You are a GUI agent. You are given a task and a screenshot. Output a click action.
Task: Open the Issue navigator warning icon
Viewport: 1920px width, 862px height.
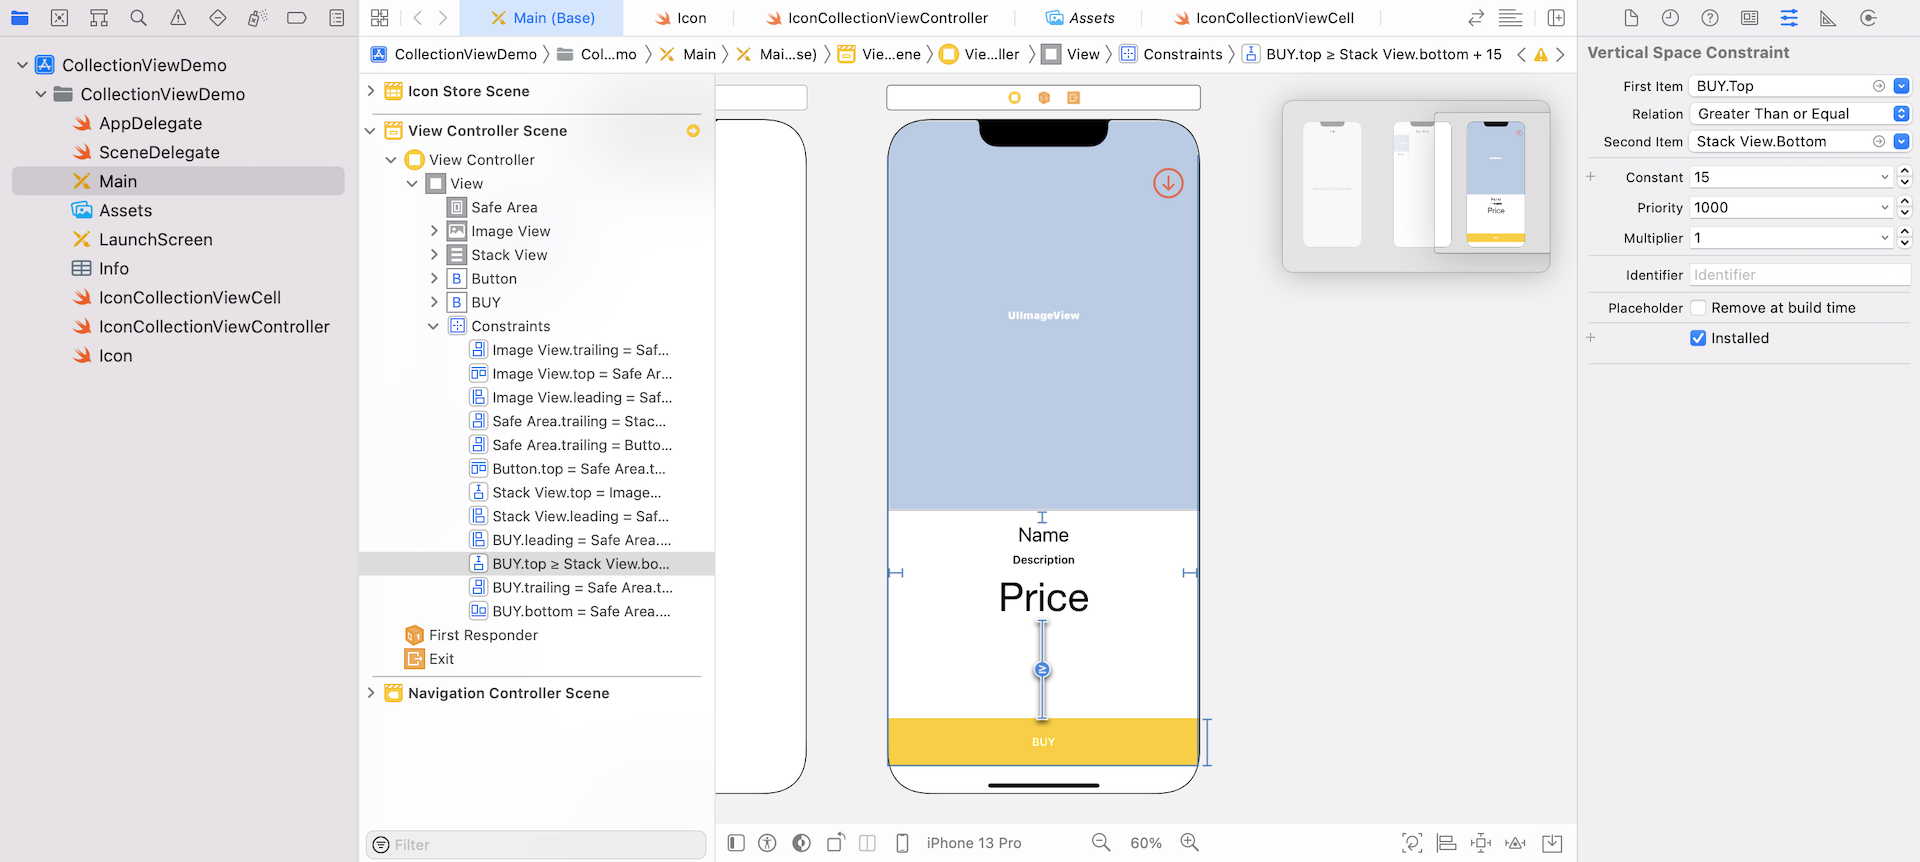178,18
